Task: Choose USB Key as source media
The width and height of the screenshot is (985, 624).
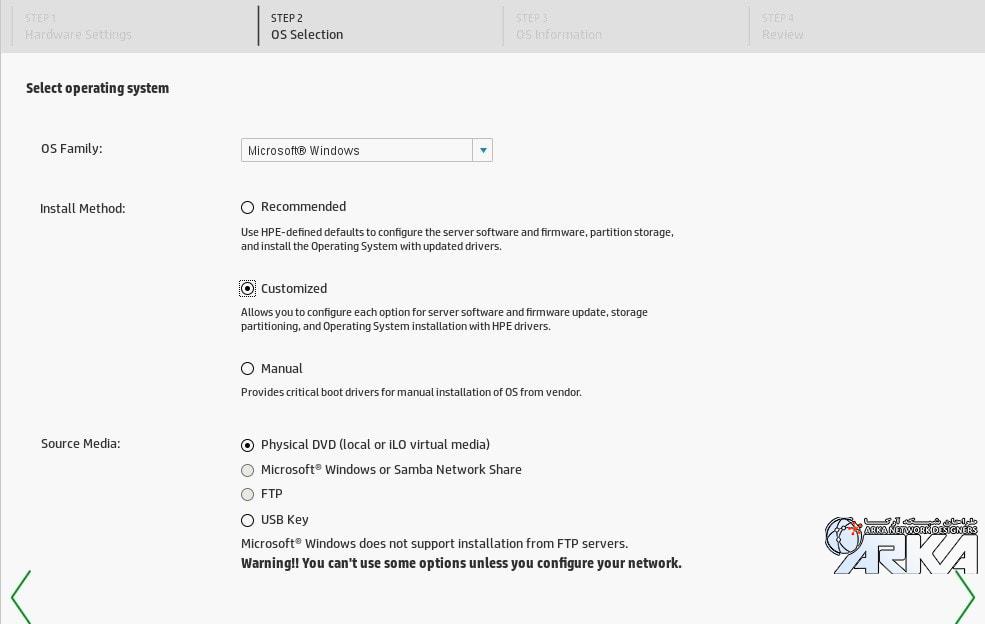Action: pos(248,520)
